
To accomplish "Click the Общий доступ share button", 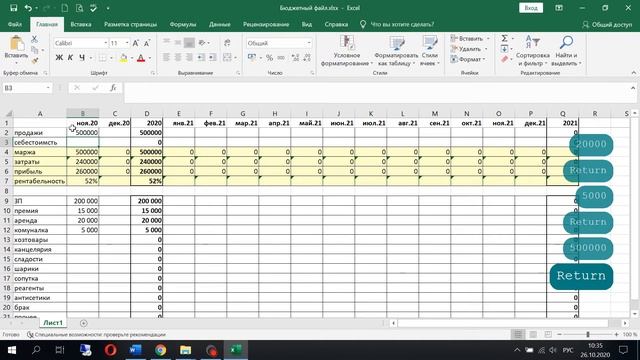I will point(607,24).
